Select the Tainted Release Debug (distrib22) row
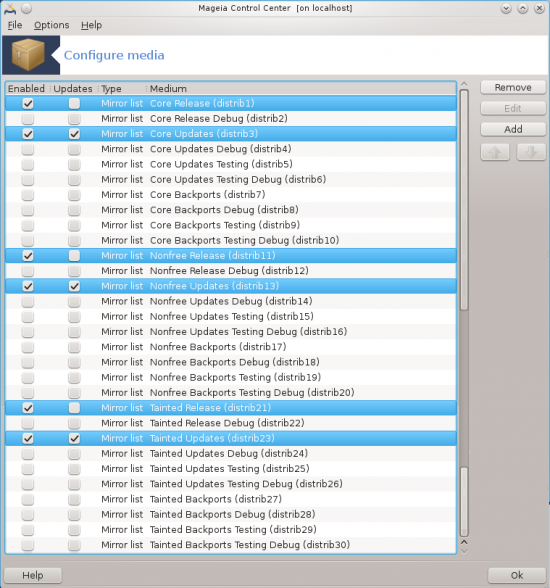The image size is (550, 588). (231, 423)
